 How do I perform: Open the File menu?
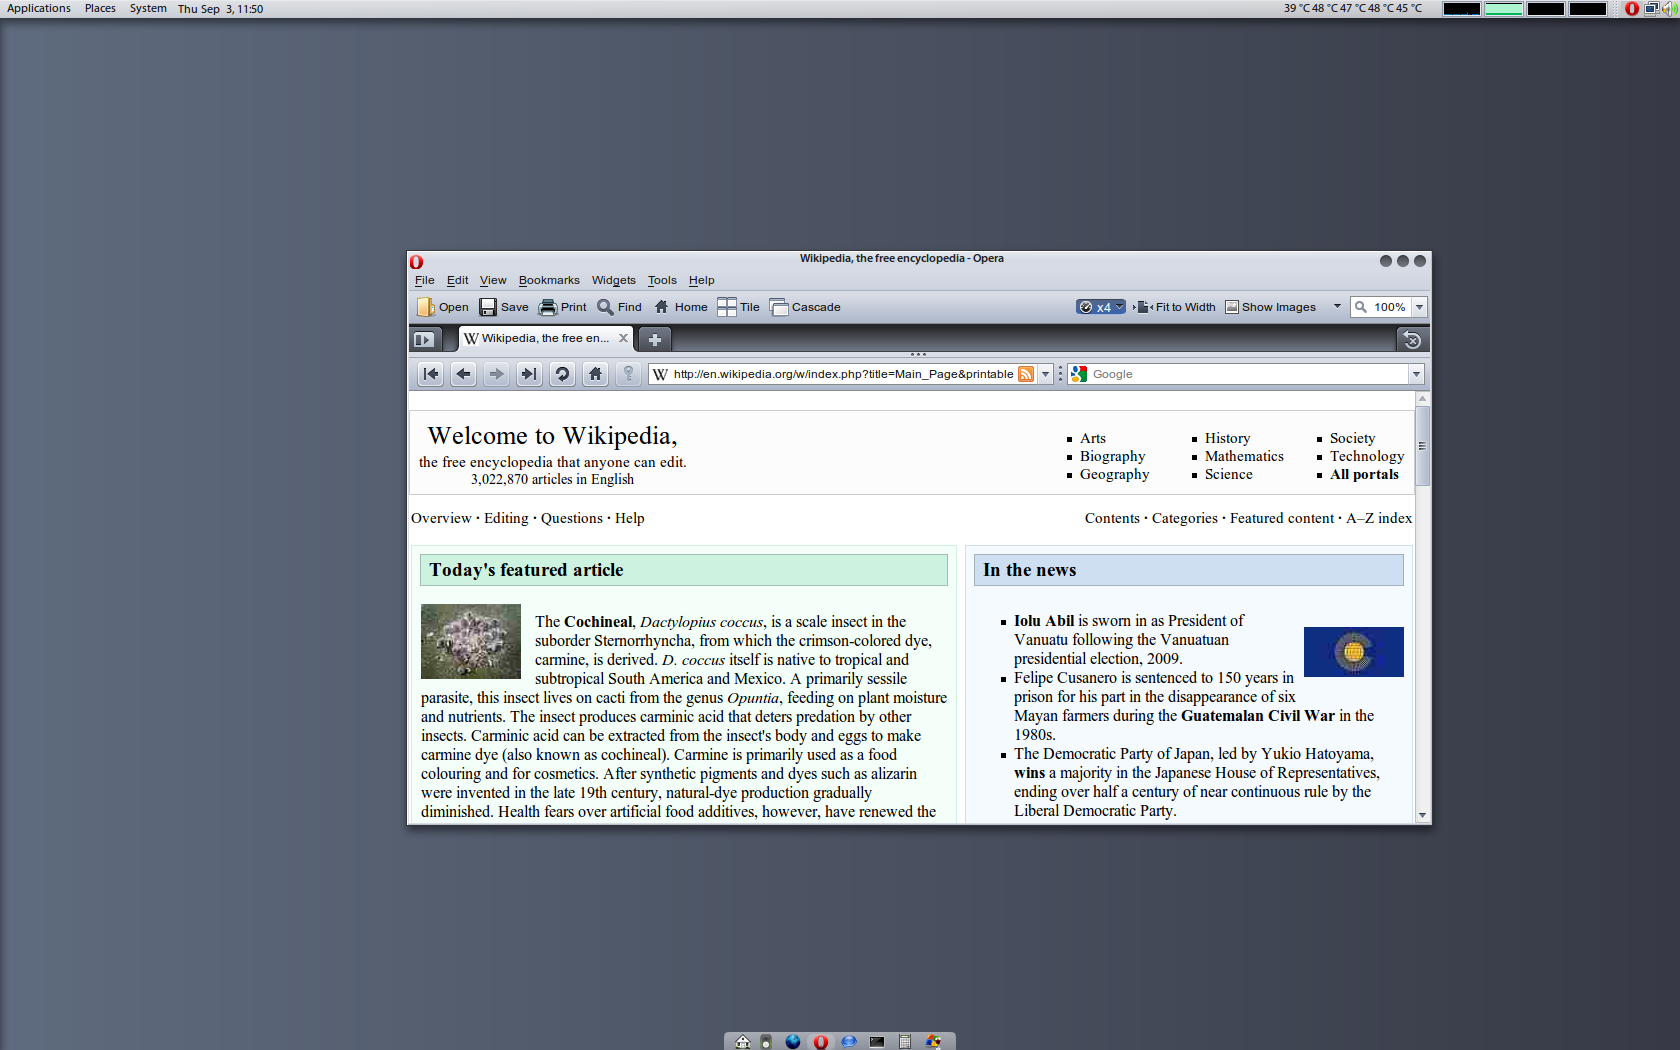424,280
